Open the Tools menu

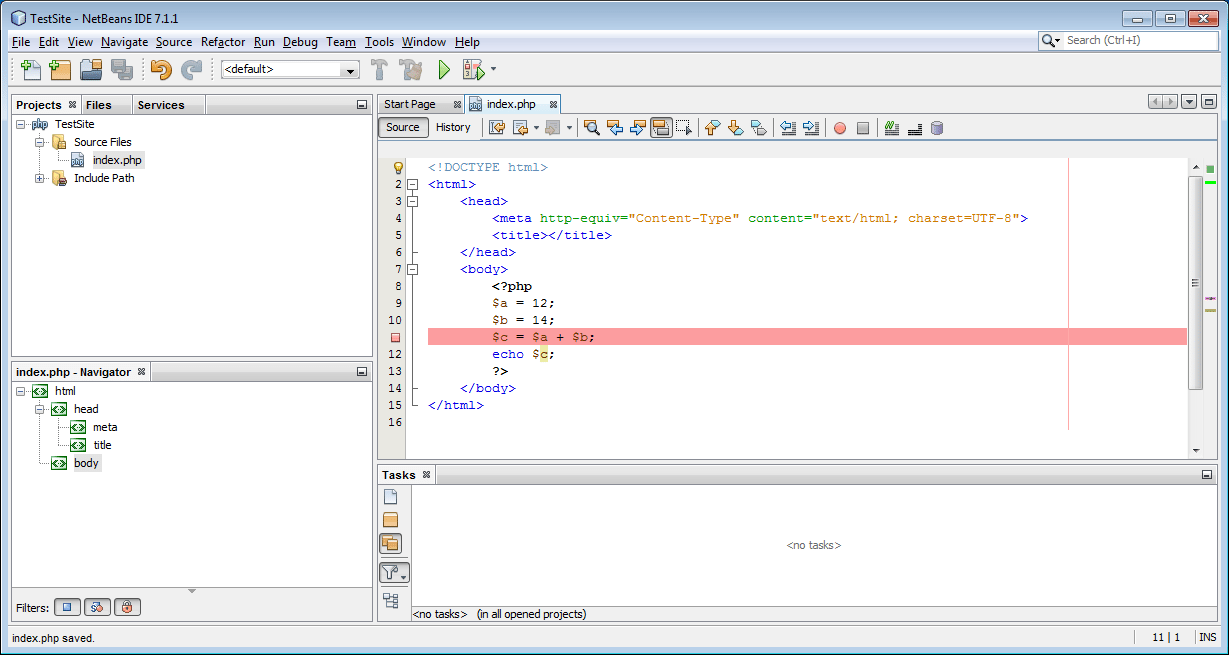[x=379, y=42]
